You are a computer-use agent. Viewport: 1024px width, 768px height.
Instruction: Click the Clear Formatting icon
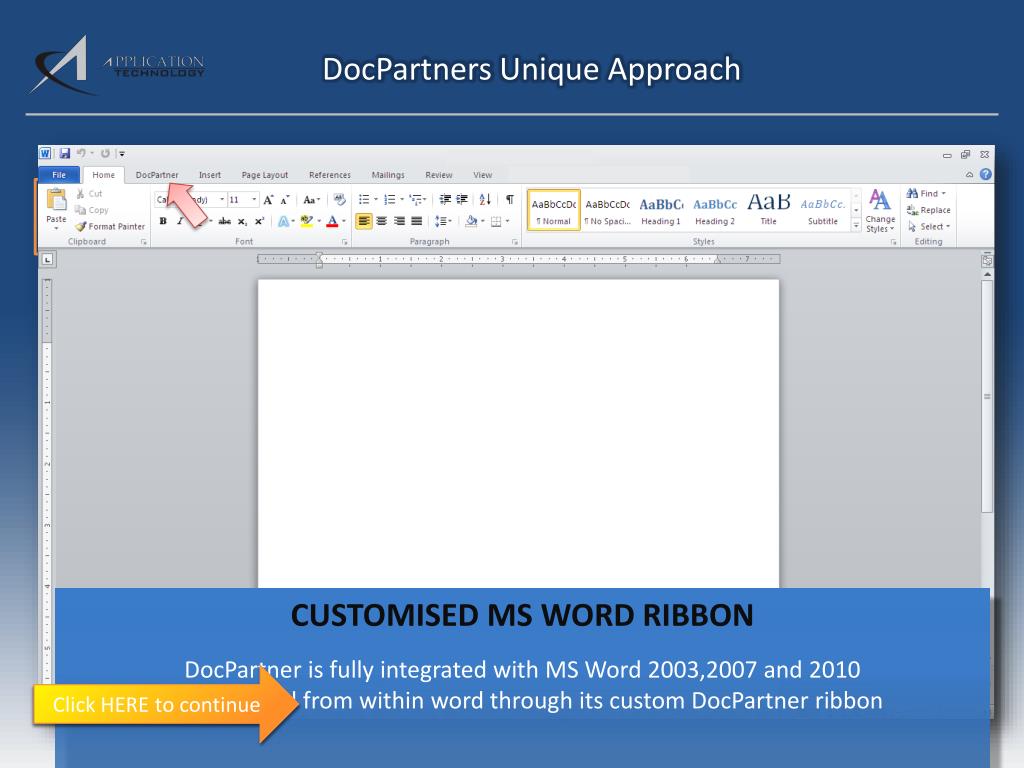click(339, 200)
